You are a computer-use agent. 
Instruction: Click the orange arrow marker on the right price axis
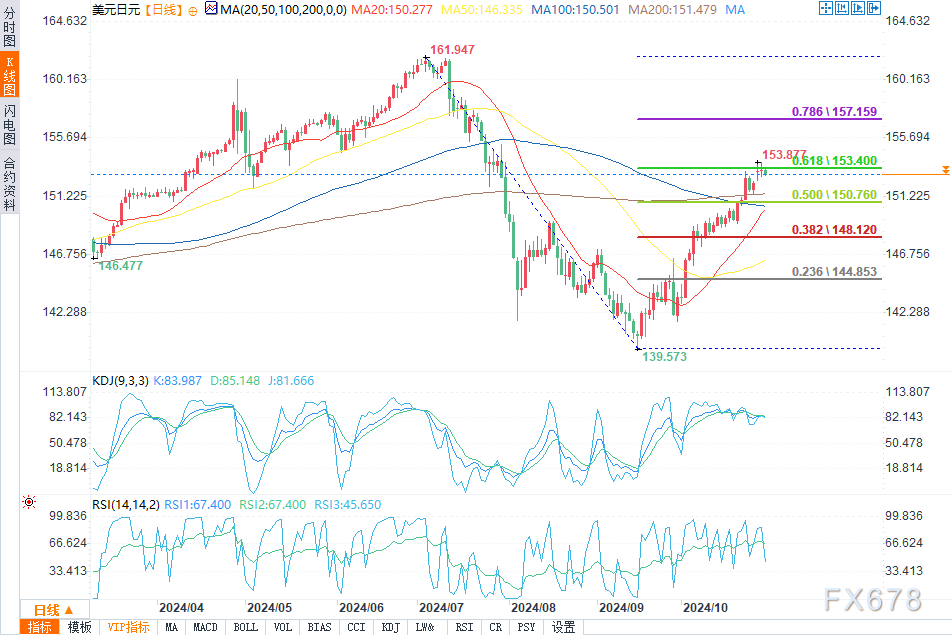pyautogui.click(x=945, y=171)
